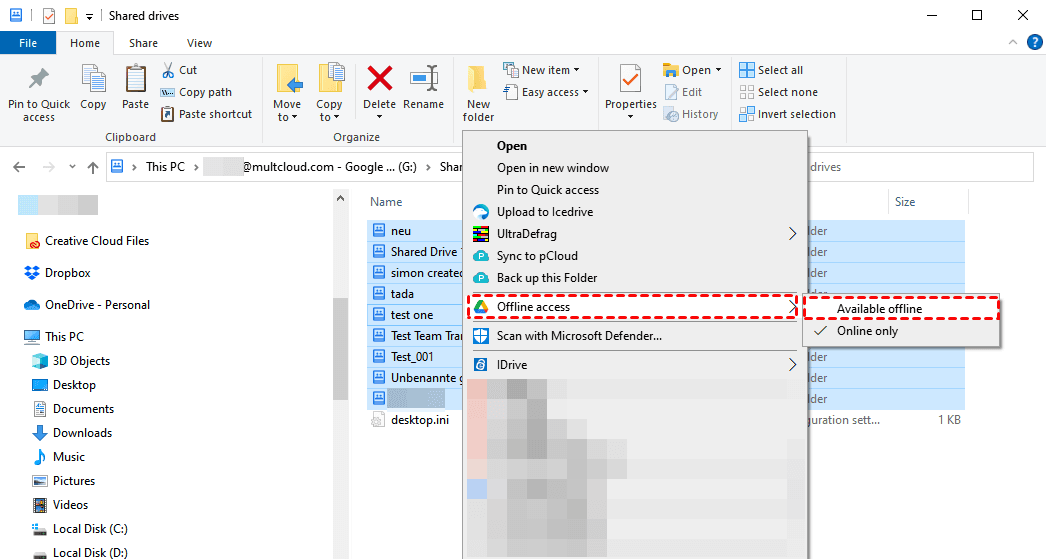This screenshot has width=1047, height=559.
Task: Open Documents in the navigation pane
Action: point(73,409)
